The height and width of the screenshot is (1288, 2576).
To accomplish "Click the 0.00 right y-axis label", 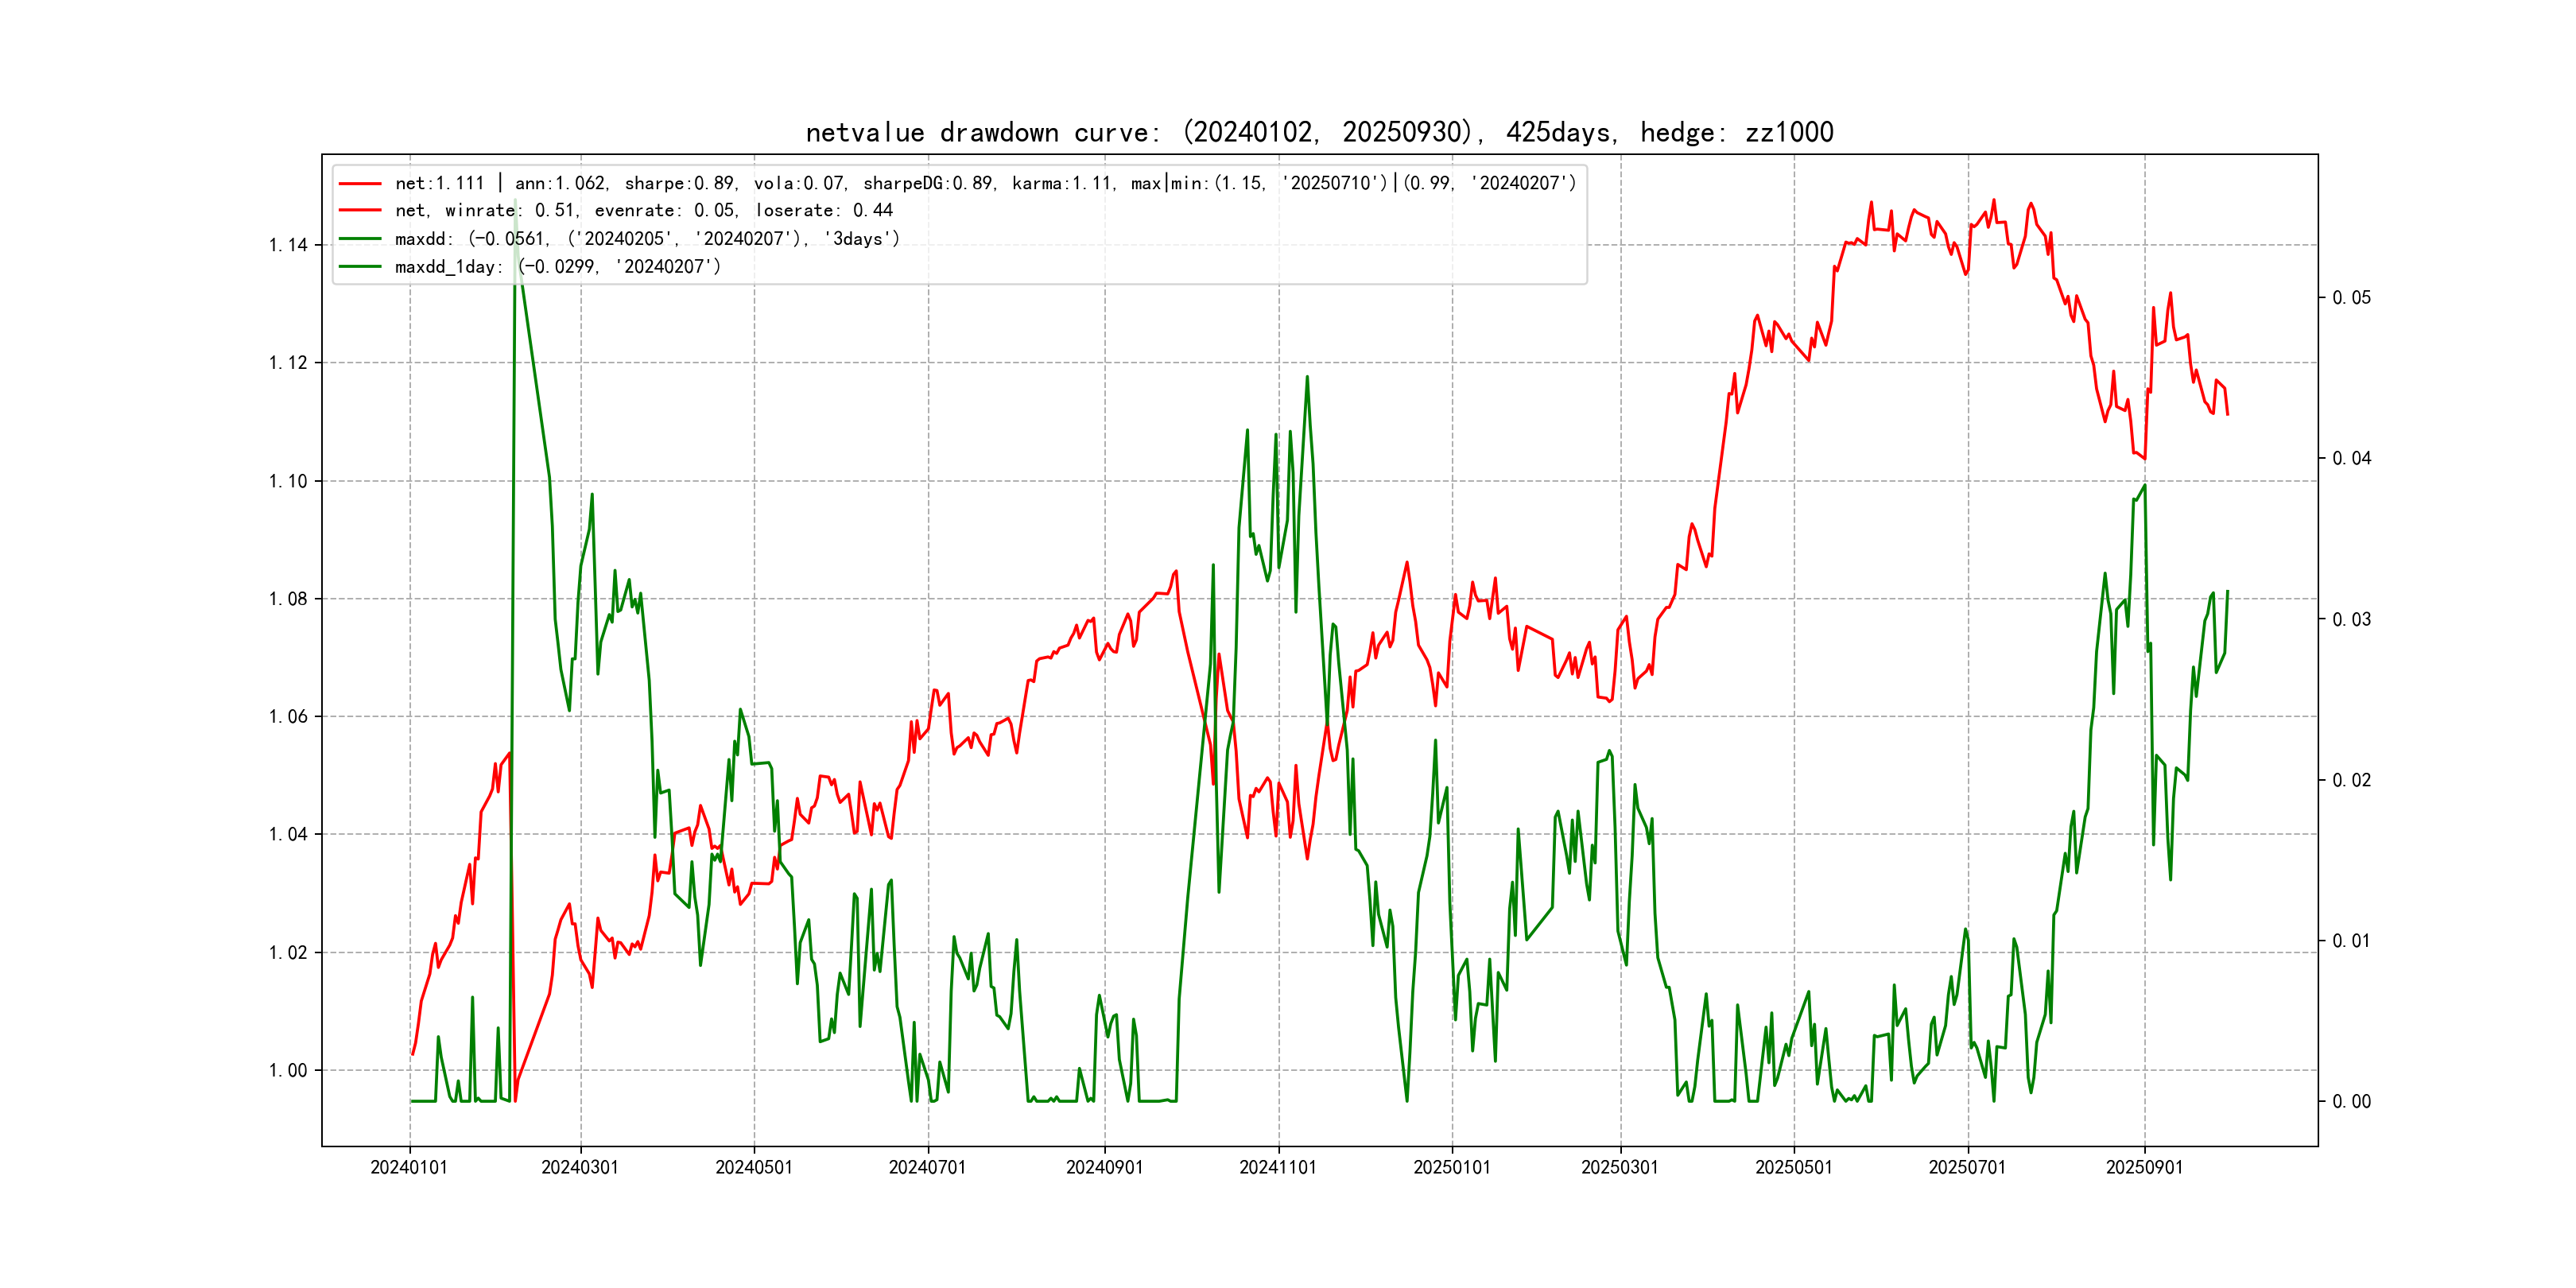I will click(2351, 1102).
